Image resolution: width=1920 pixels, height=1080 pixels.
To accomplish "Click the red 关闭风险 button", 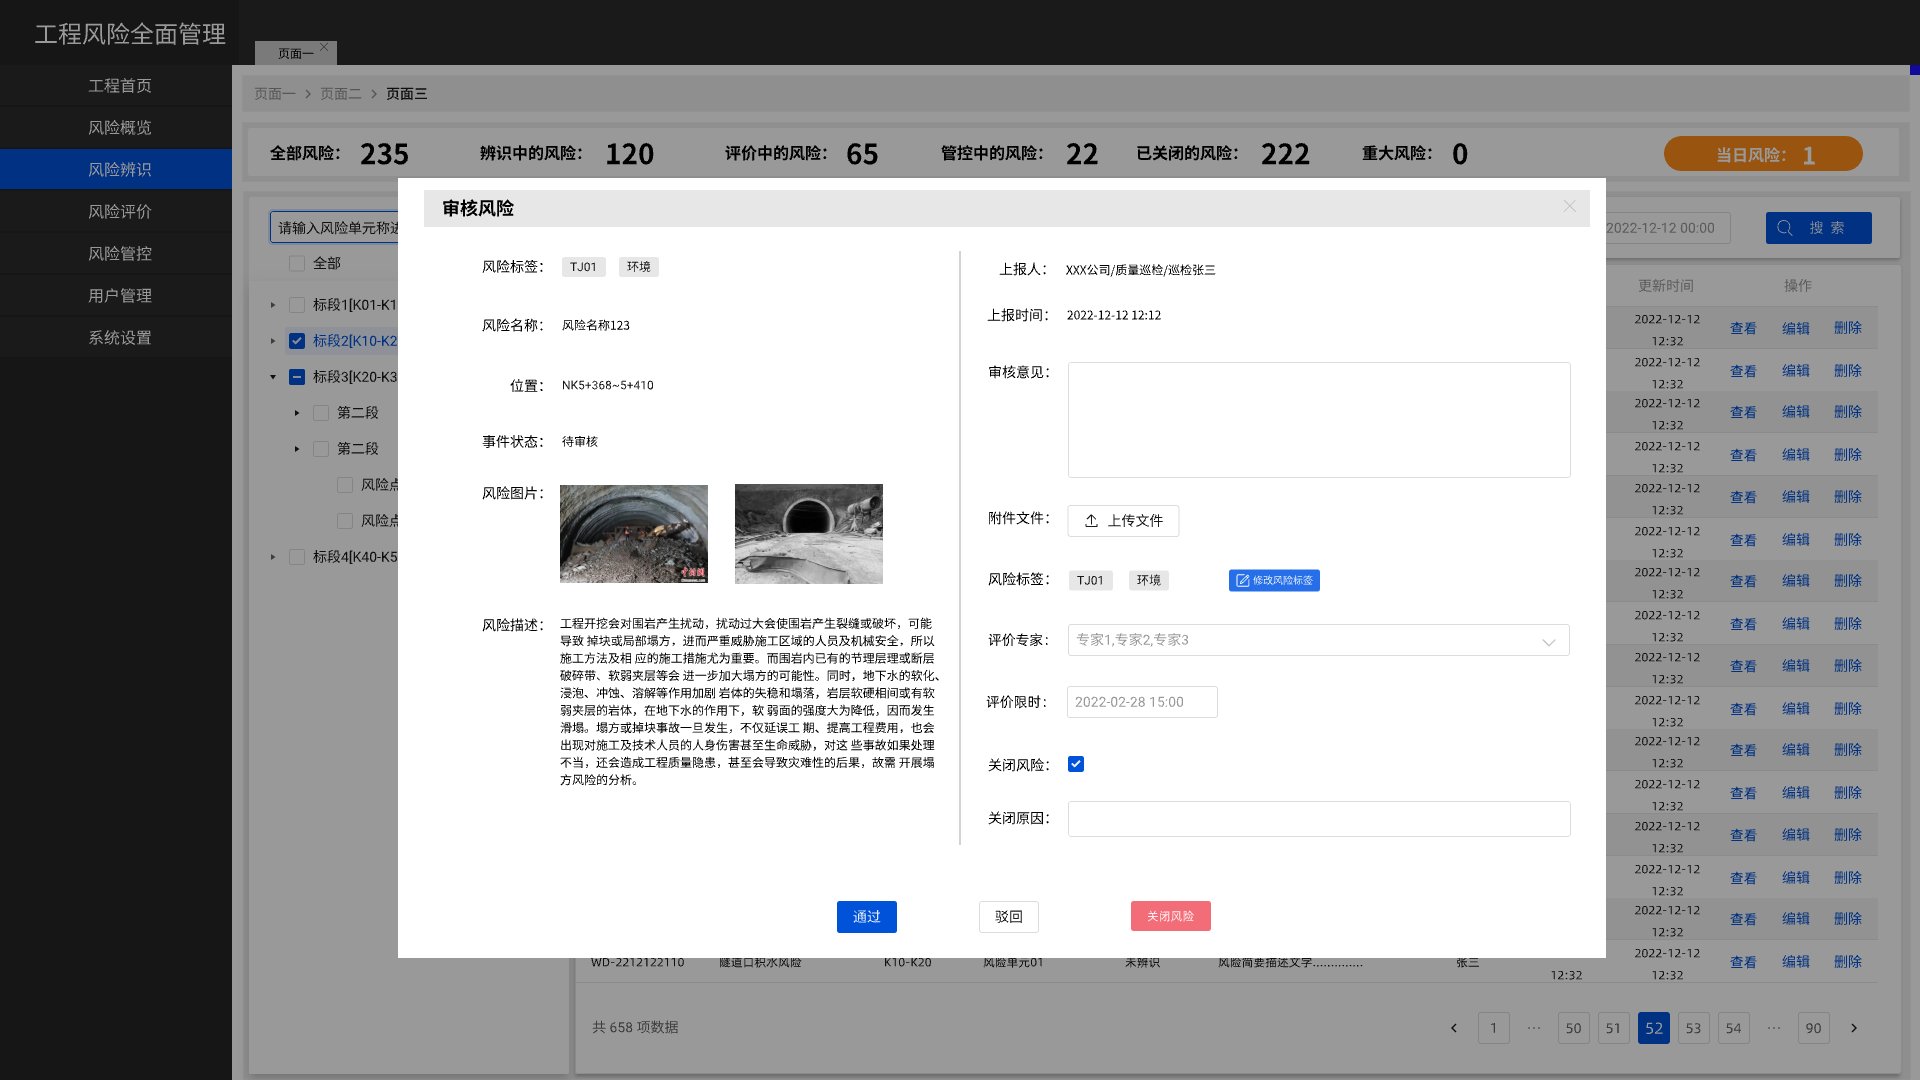I will [x=1171, y=916].
